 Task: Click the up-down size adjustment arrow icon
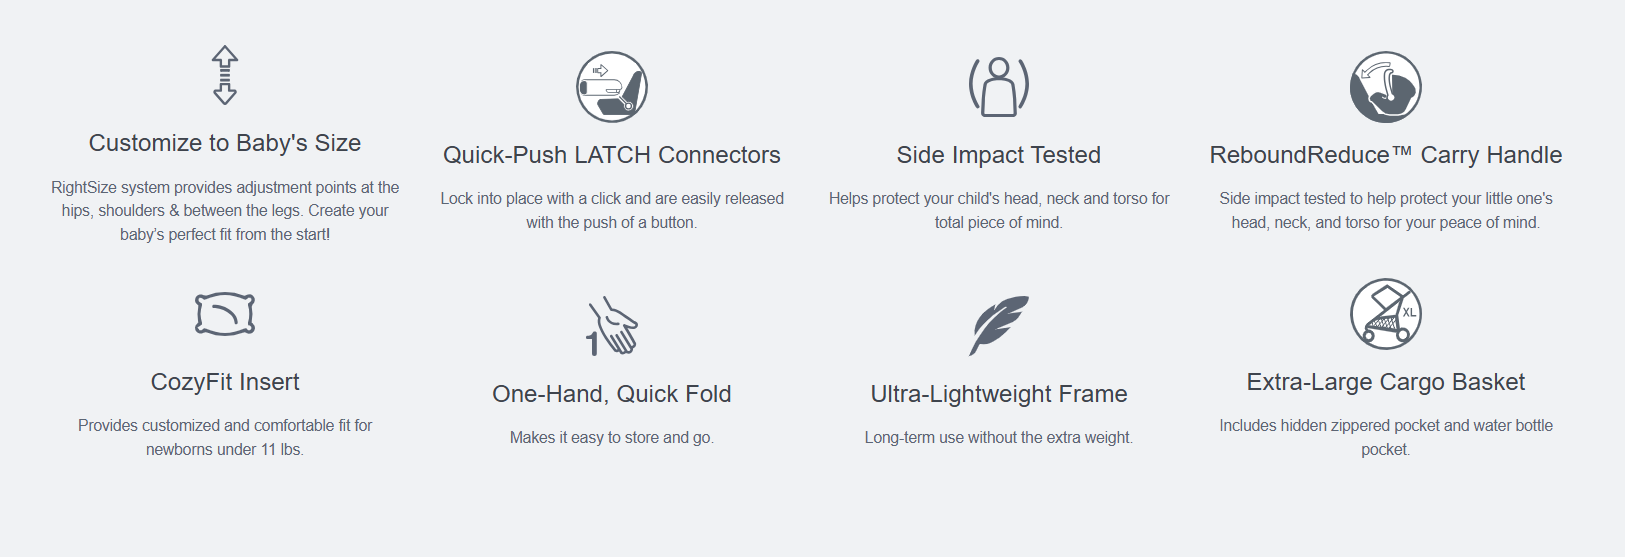[x=225, y=75]
